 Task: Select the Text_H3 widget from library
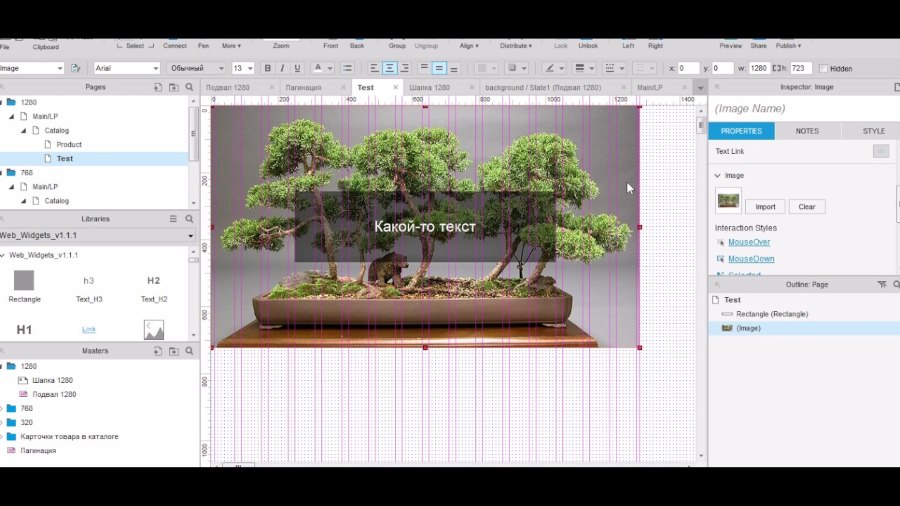point(89,286)
